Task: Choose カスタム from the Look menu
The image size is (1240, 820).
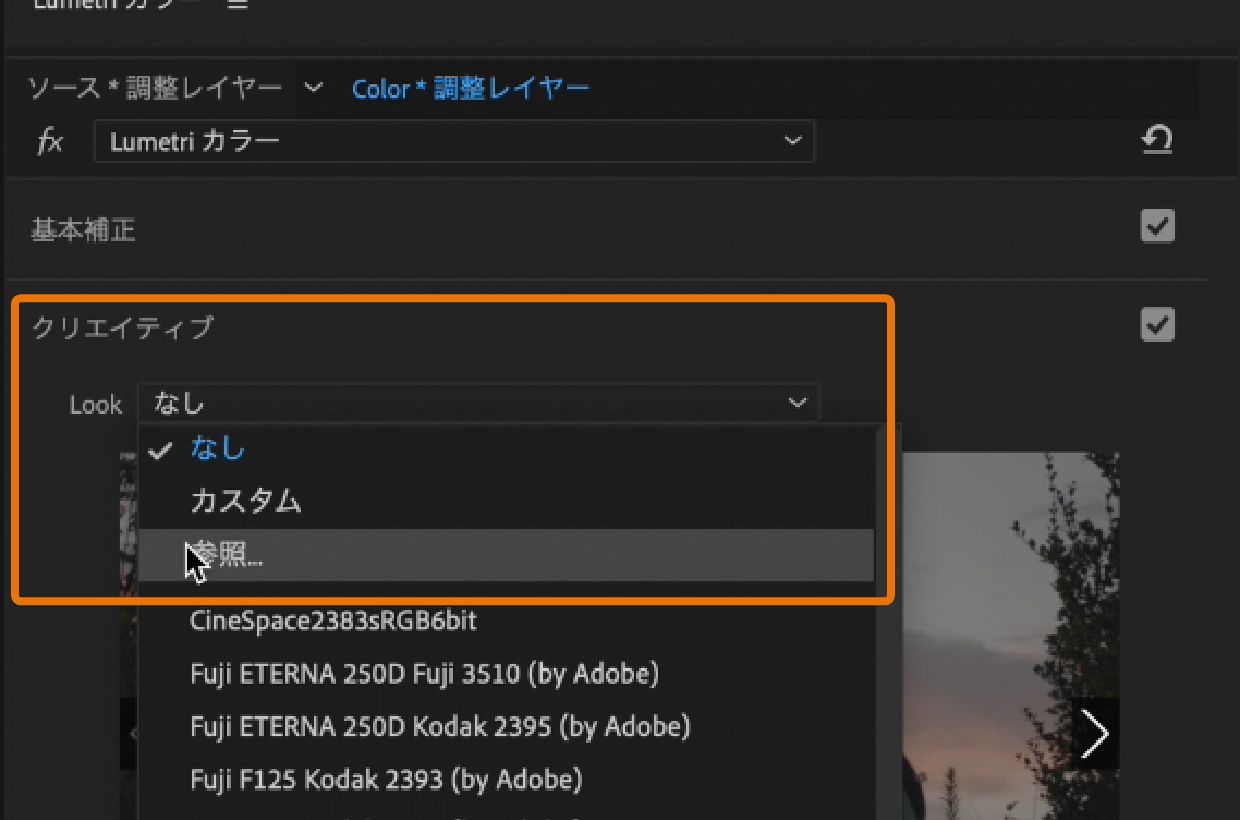Action: coord(245,501)
